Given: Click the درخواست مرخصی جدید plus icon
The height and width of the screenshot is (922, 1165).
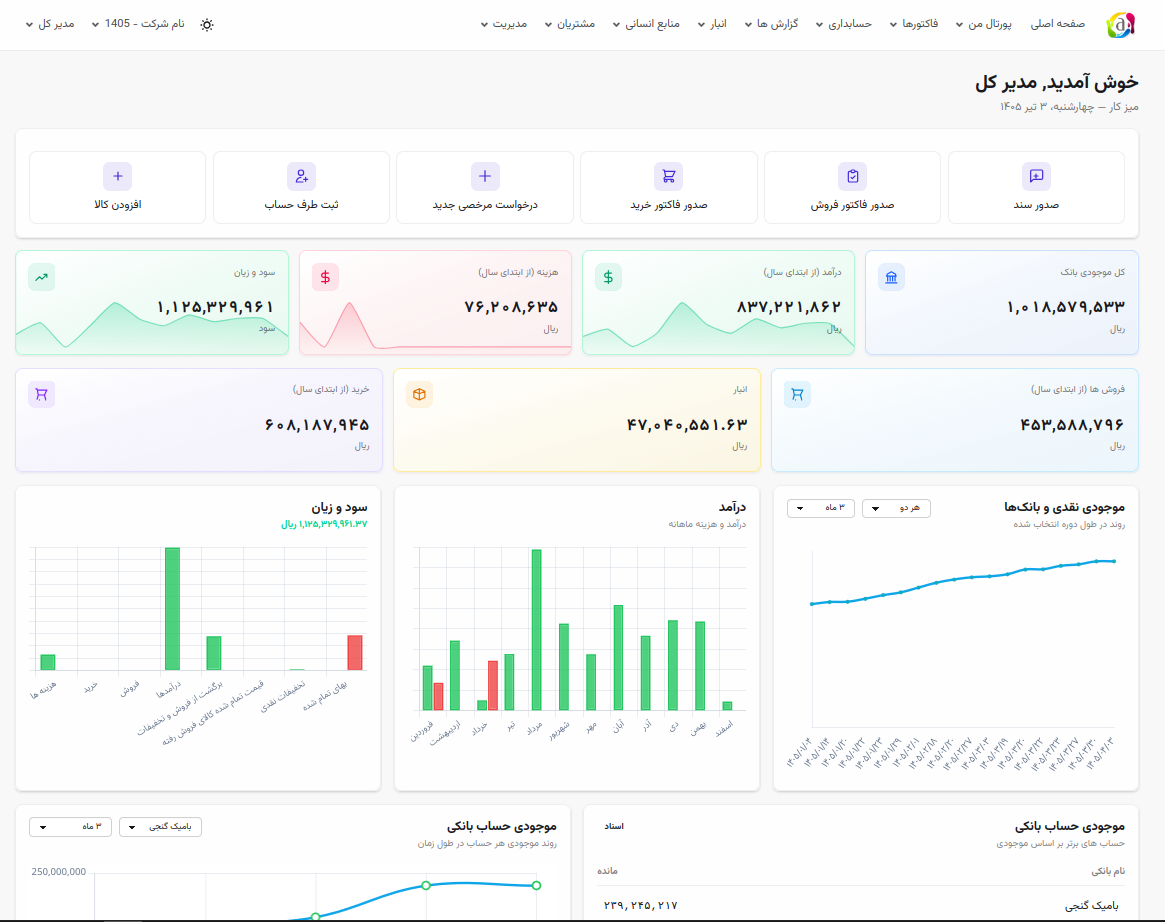Looking at the screenshot, I should [484, 176].
